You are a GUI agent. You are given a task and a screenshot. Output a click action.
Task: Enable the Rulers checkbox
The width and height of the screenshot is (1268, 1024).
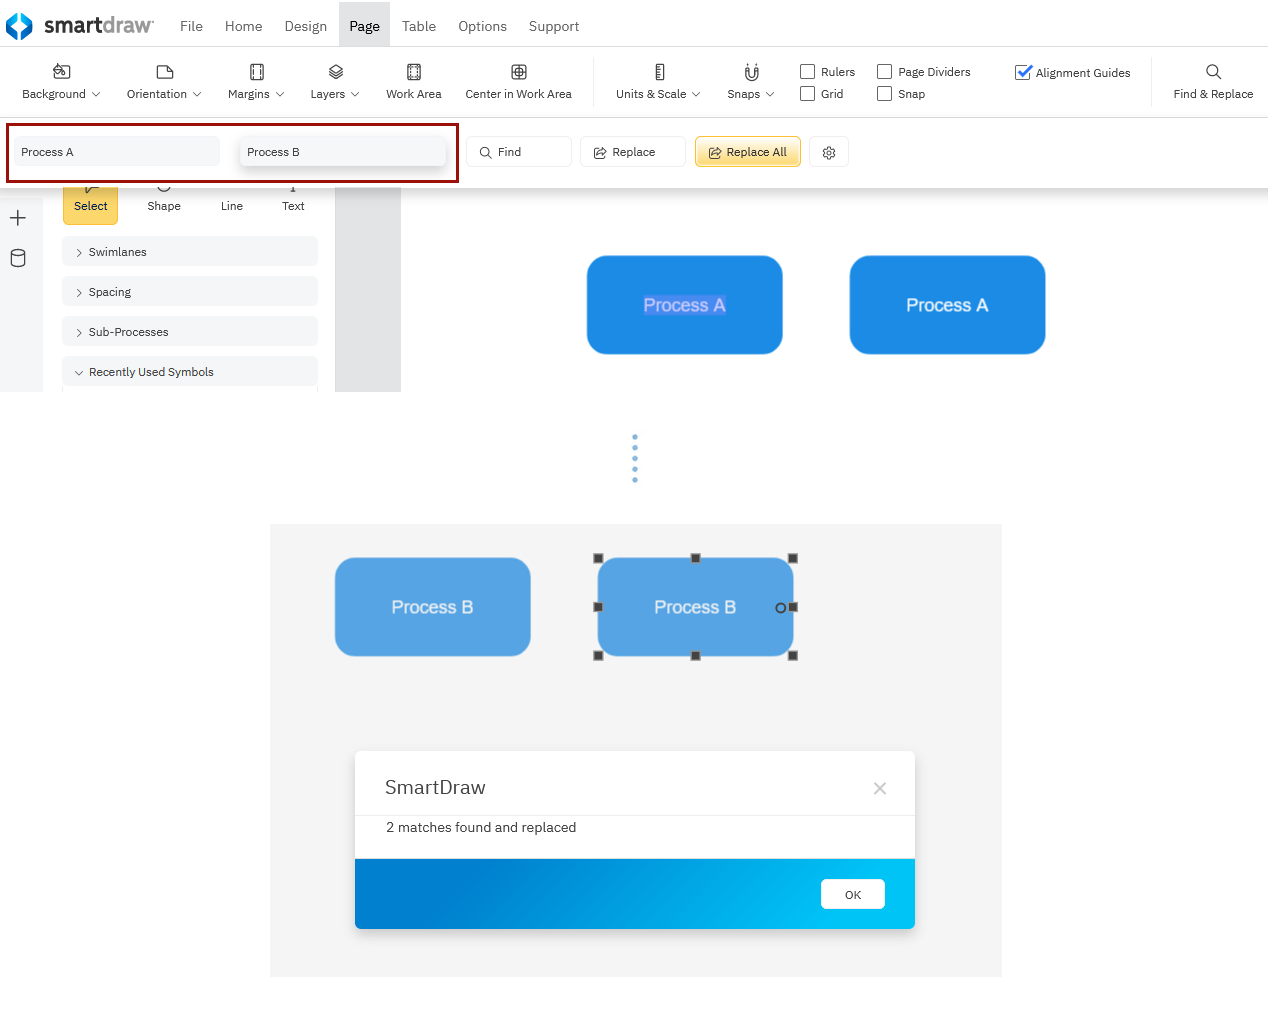pyautogui.click(x=807, y=72)
